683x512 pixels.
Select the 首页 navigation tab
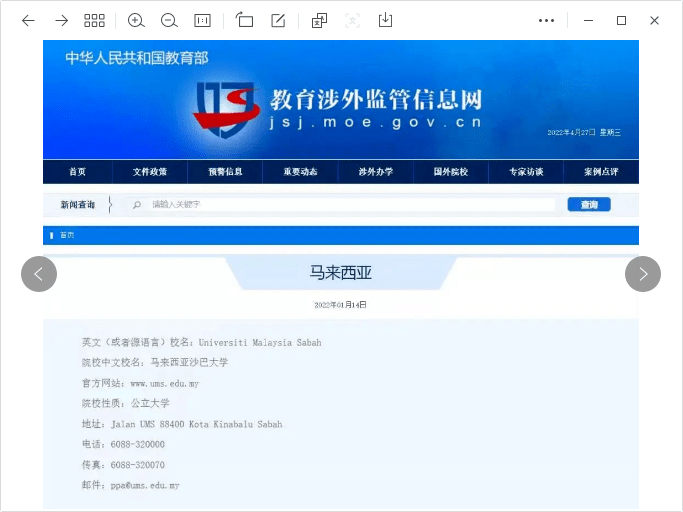(77, 172)
